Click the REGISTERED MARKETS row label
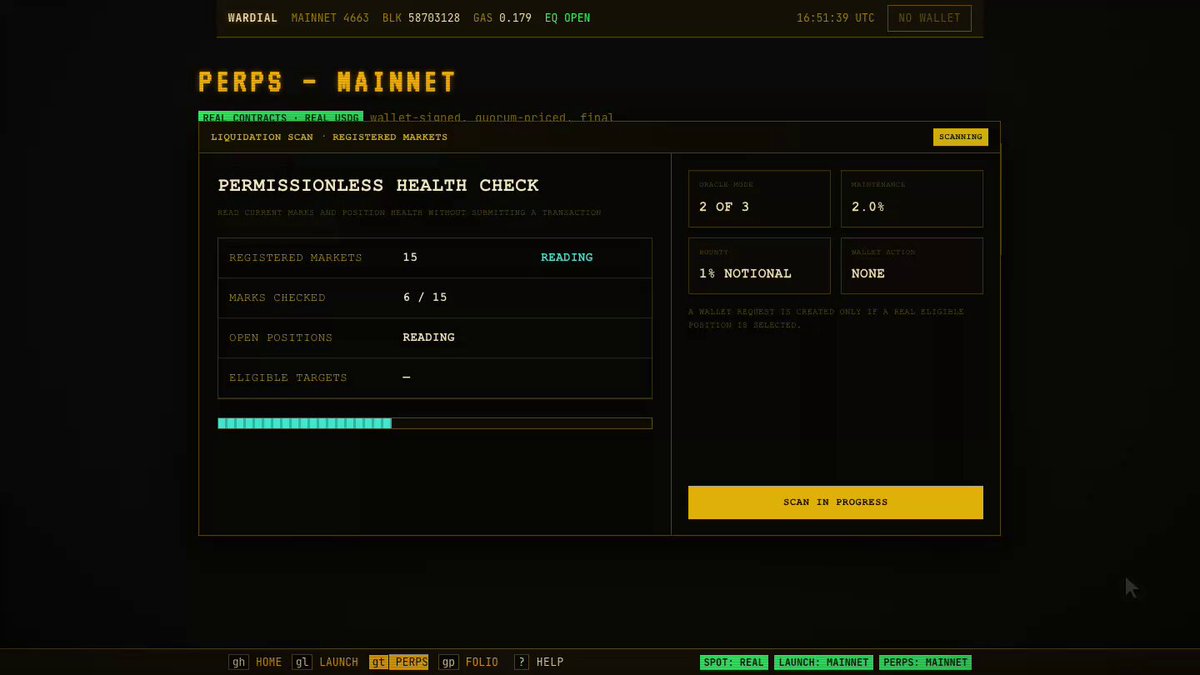 pyautogui.click(x=295, y=257)
